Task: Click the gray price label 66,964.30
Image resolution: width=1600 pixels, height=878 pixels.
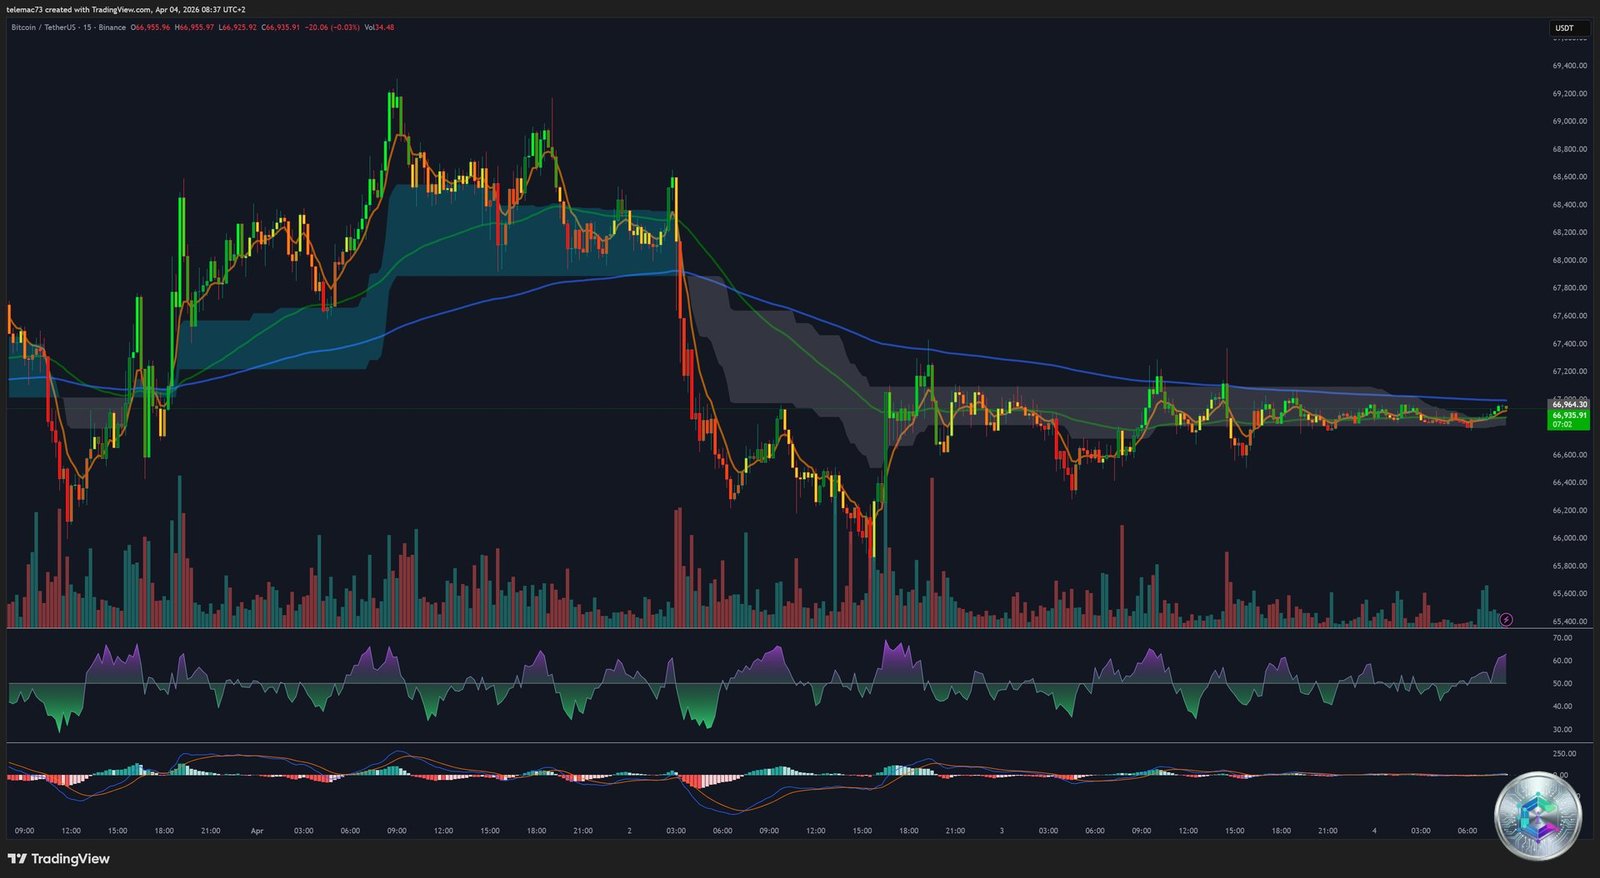Action: point(1569,405)
